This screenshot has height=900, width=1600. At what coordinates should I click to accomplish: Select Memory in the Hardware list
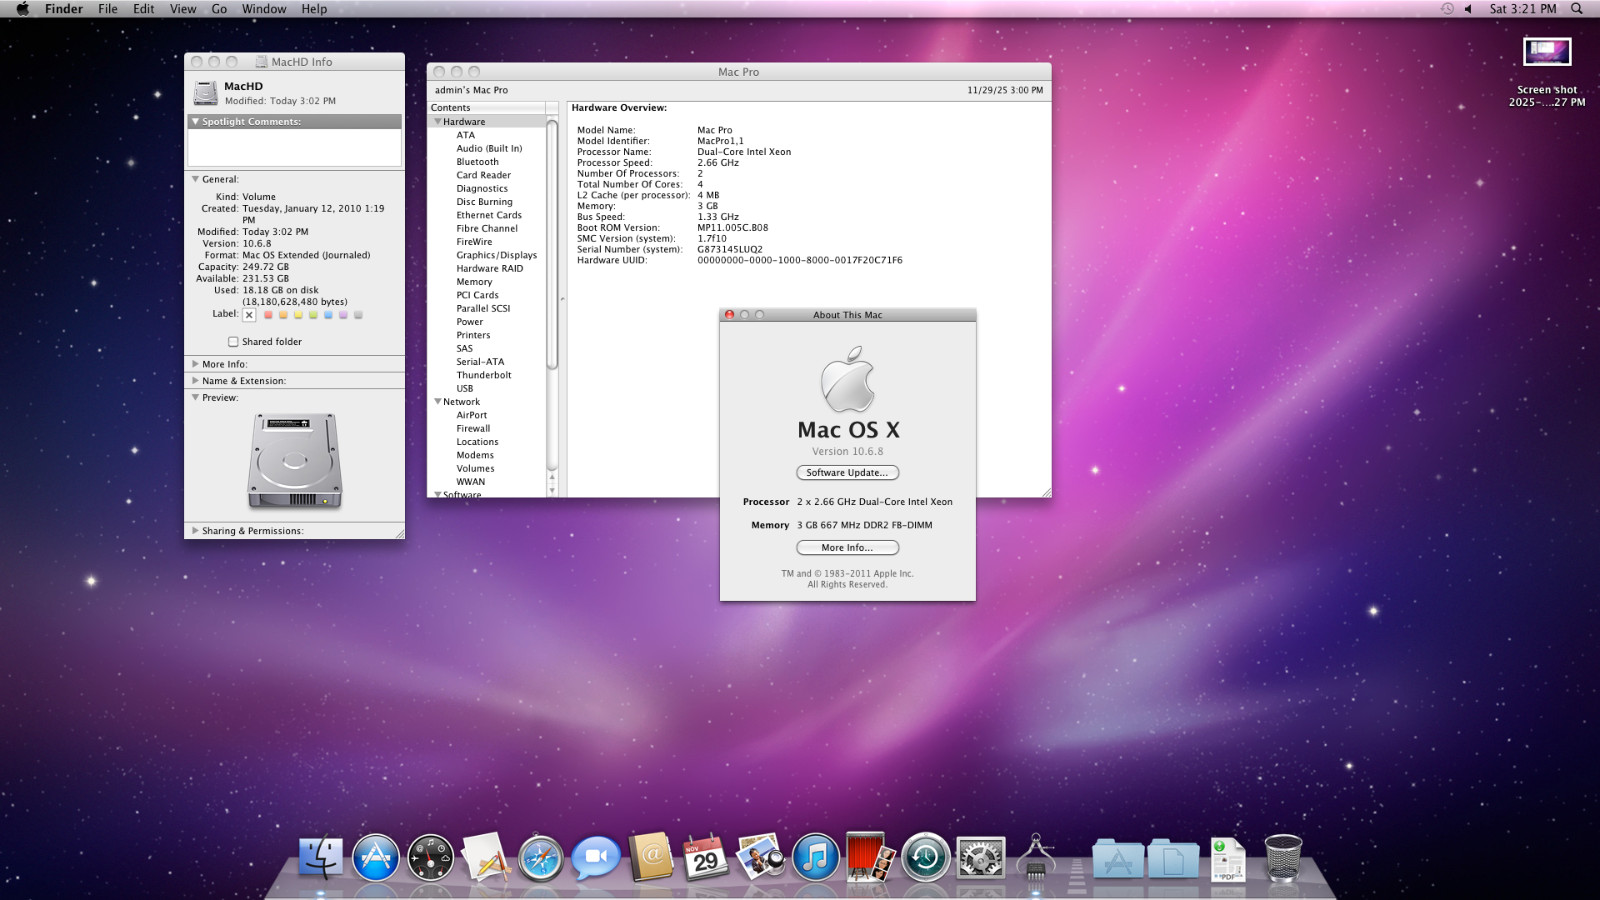pyautogui.click(x=474, y=282)
